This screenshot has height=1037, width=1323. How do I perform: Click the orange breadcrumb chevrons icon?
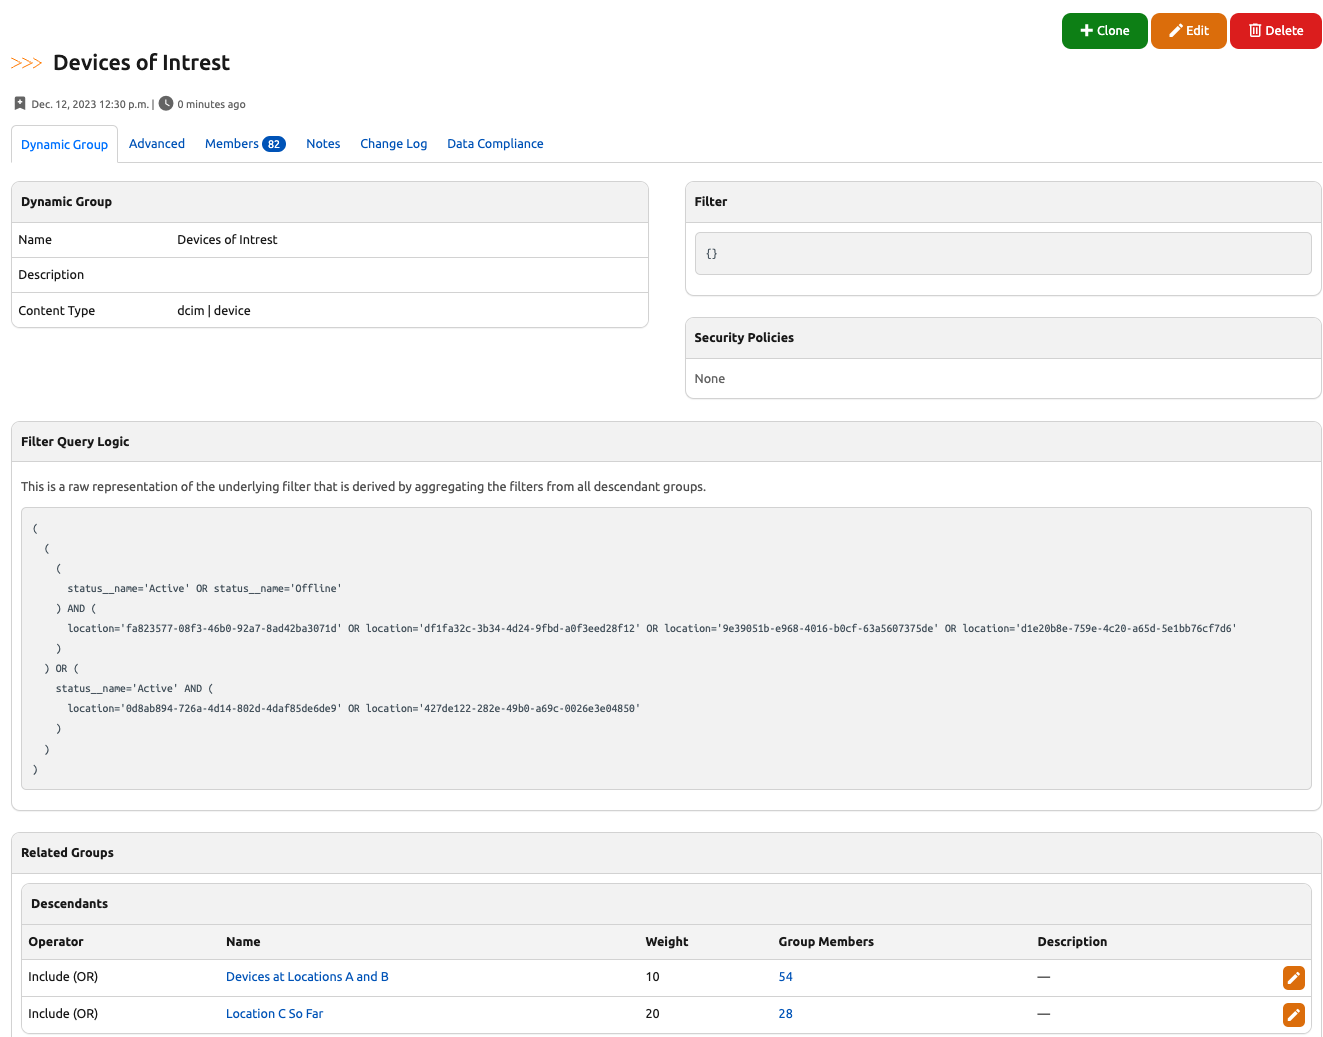point(26,63)
